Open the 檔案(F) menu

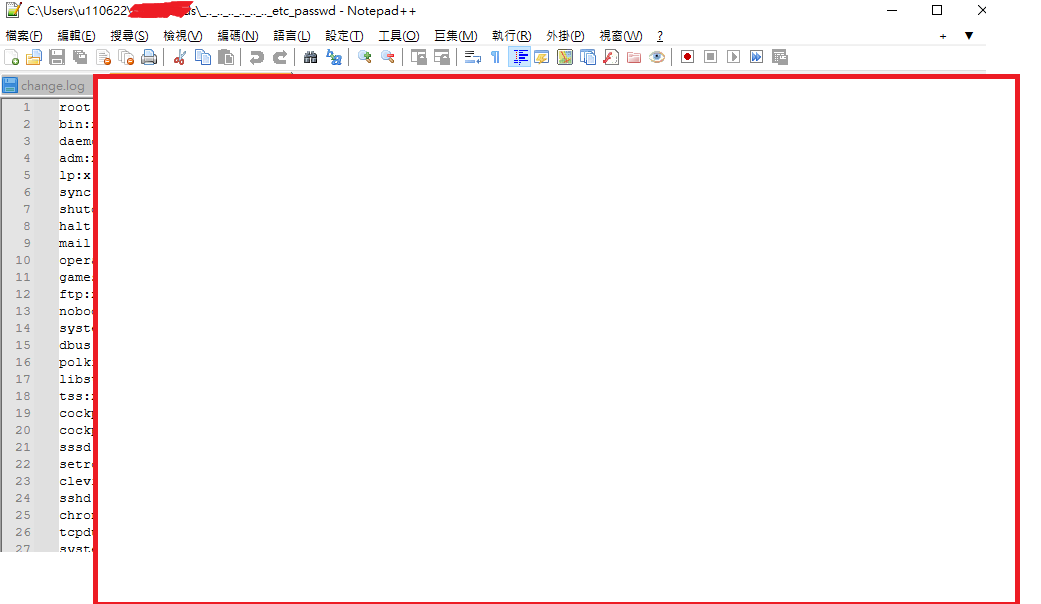(24, 36)
